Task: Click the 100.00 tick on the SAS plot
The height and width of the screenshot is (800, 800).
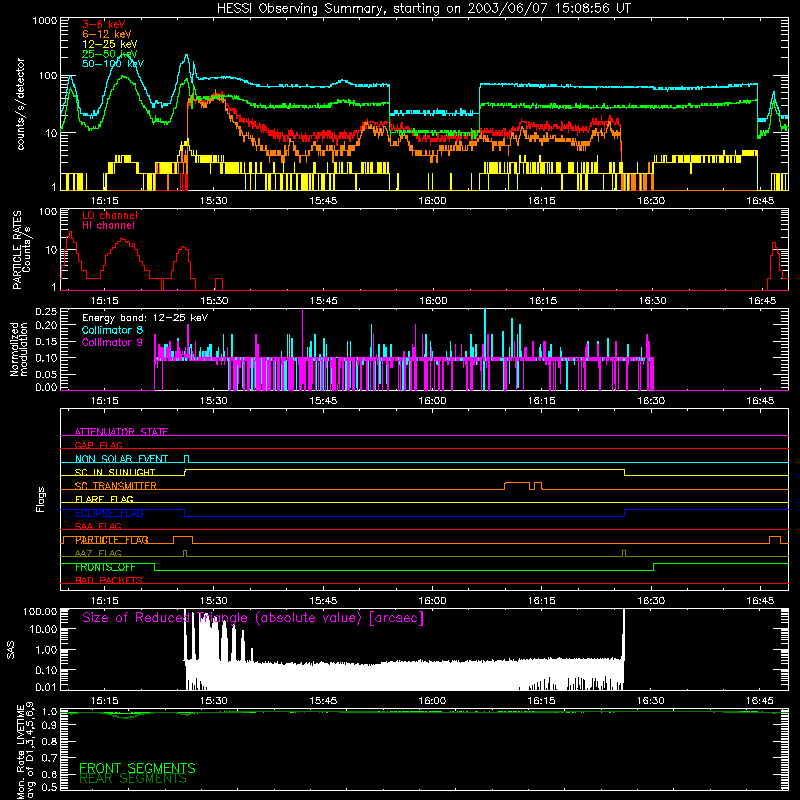Action: pos(40,612)
